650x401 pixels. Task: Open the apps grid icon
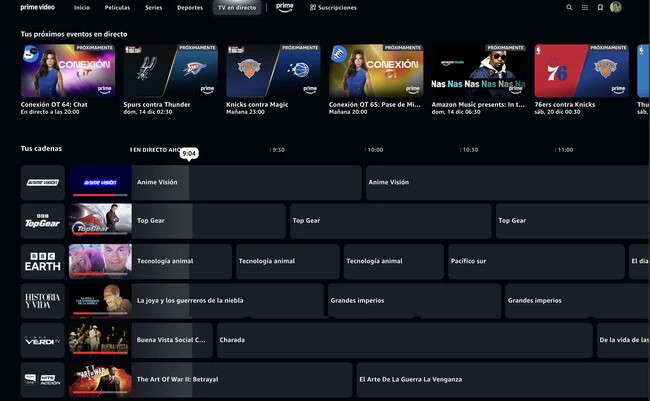[x=584, y=7]
